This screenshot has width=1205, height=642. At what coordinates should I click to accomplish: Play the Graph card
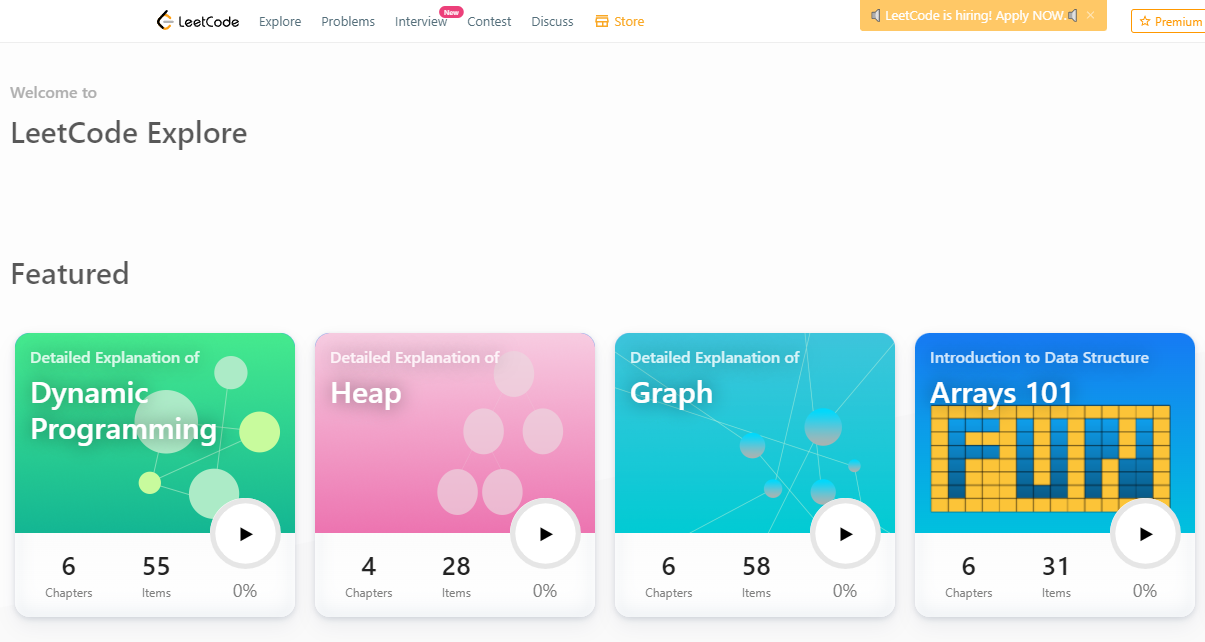tap(846, 534)
